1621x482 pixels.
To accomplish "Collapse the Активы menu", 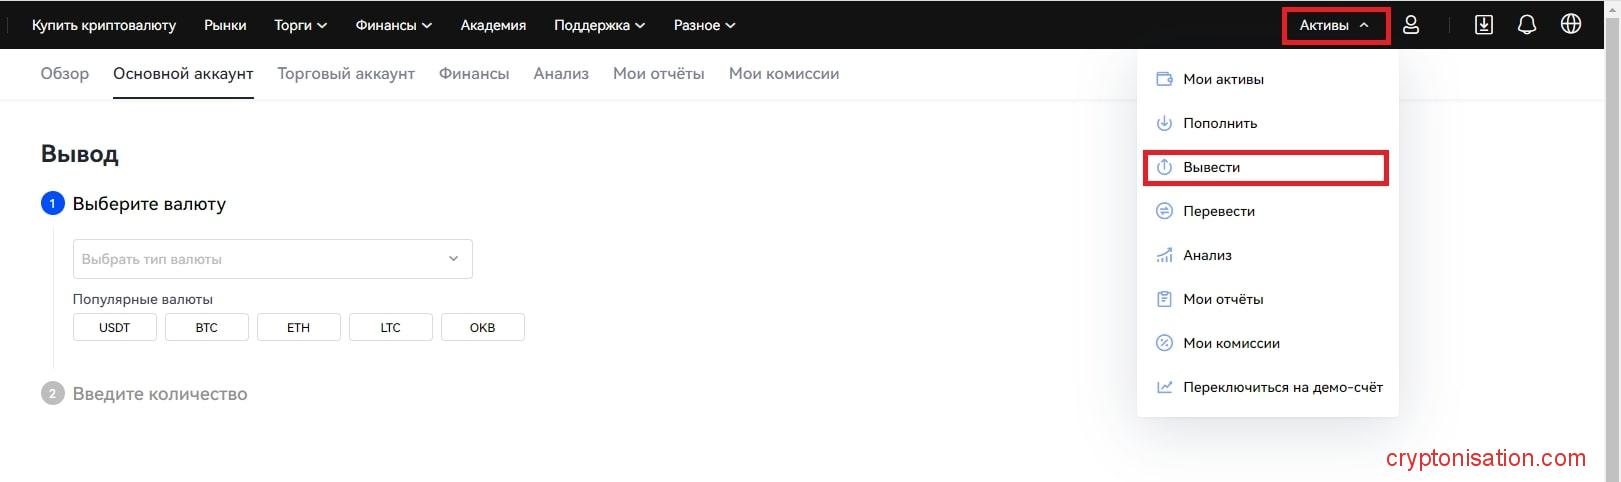I will click(1334, 25).
